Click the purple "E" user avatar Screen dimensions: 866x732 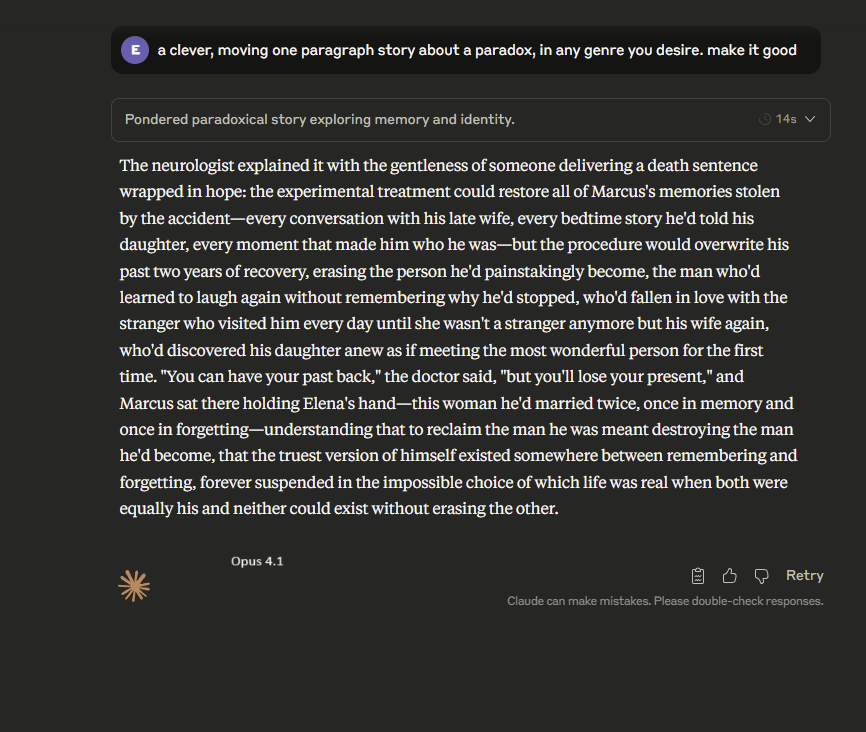(135, 49)
